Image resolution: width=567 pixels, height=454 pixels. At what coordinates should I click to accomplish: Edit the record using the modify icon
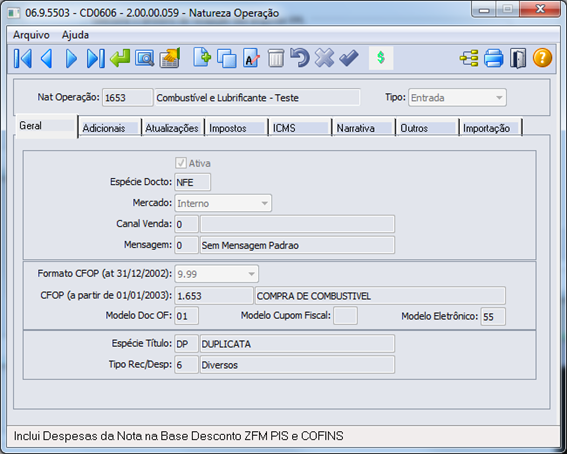click(251, 58)
